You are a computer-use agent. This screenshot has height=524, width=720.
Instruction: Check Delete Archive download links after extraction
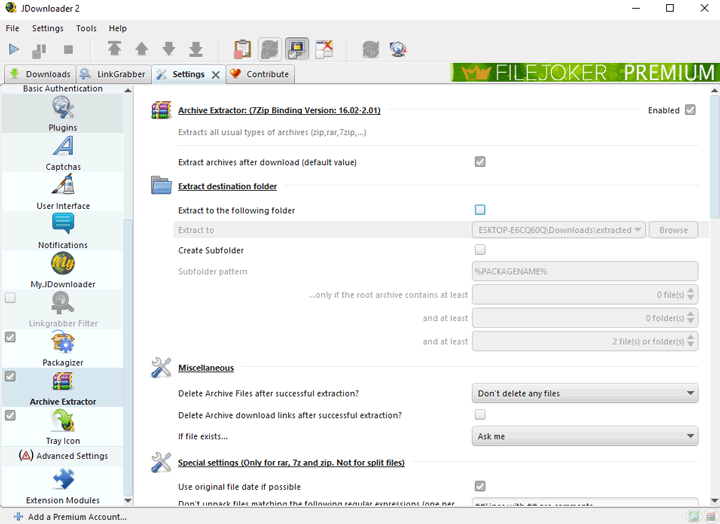tap(480, 415)
